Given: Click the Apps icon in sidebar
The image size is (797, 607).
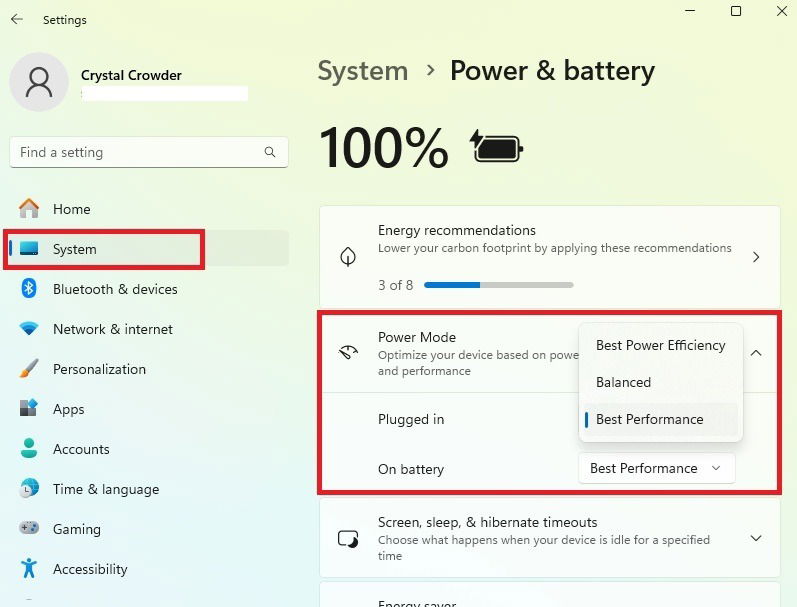Looking at the screenshot, I should 30,409.
